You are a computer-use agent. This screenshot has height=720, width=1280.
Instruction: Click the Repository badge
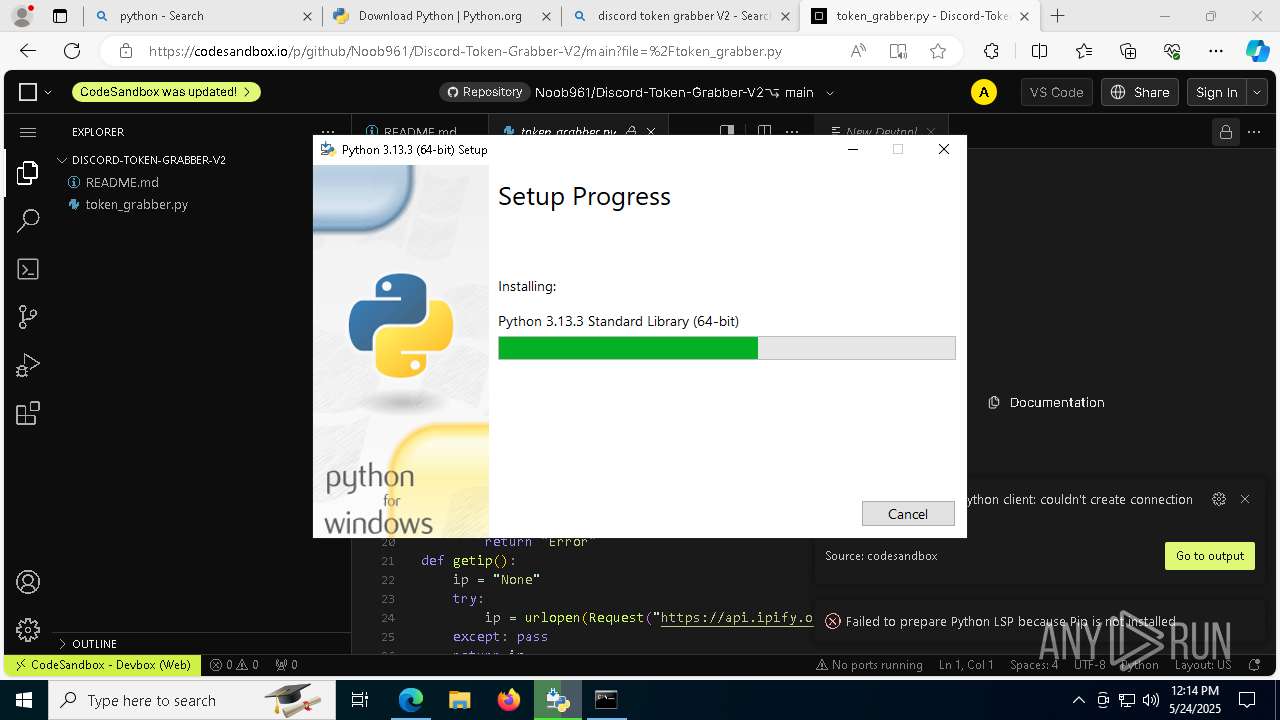coord(485,92)
